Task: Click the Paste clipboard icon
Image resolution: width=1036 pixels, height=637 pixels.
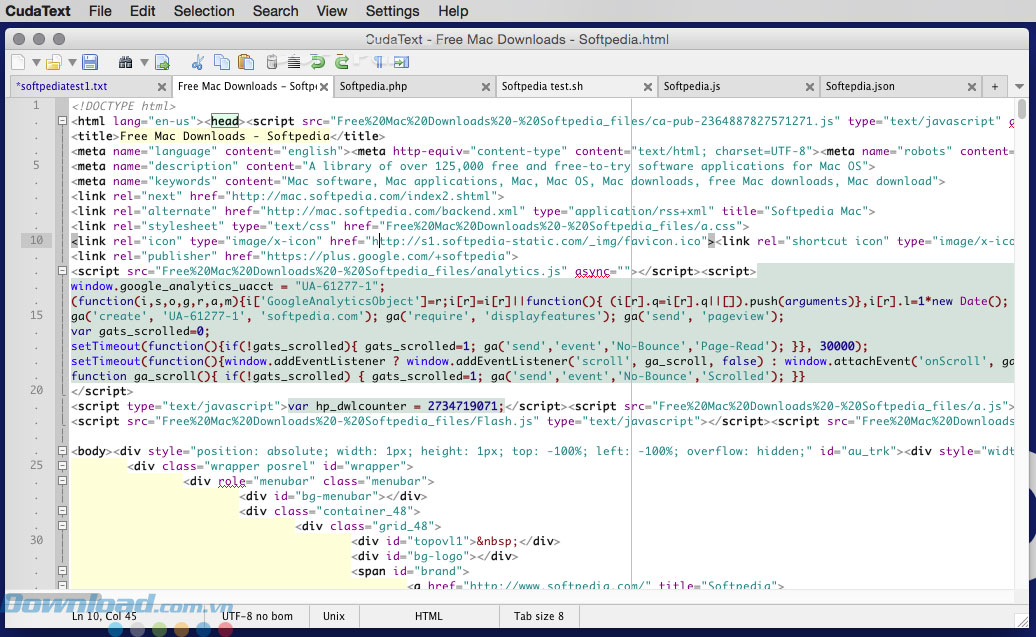Action: (246, 62)
